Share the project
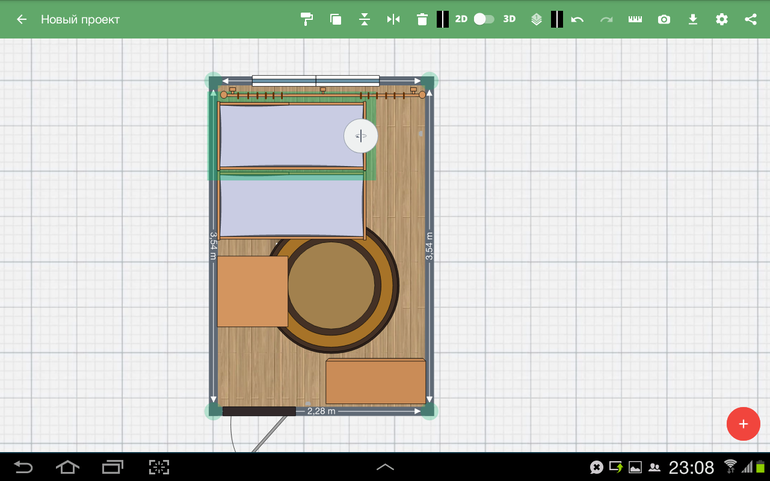Image resolution: width=770 pixels, height=481 pixels. [x=750, y=19]
